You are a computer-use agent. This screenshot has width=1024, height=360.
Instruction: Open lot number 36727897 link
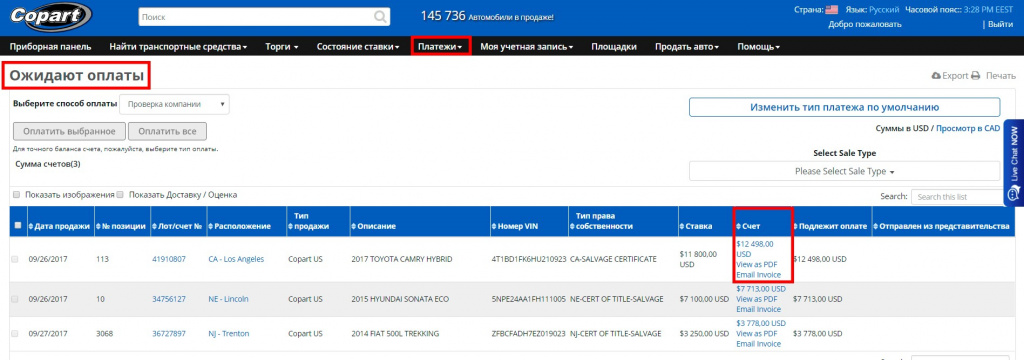tap(168, 334)
